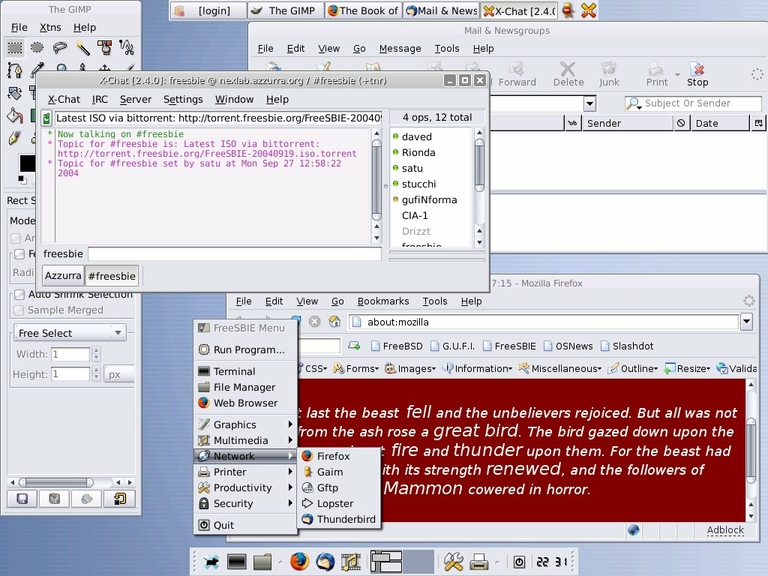The width and height of the screenshot is (768, 576).
Task: Open the Settings menu in X-Chat
Action: click(x=183, y=99)
